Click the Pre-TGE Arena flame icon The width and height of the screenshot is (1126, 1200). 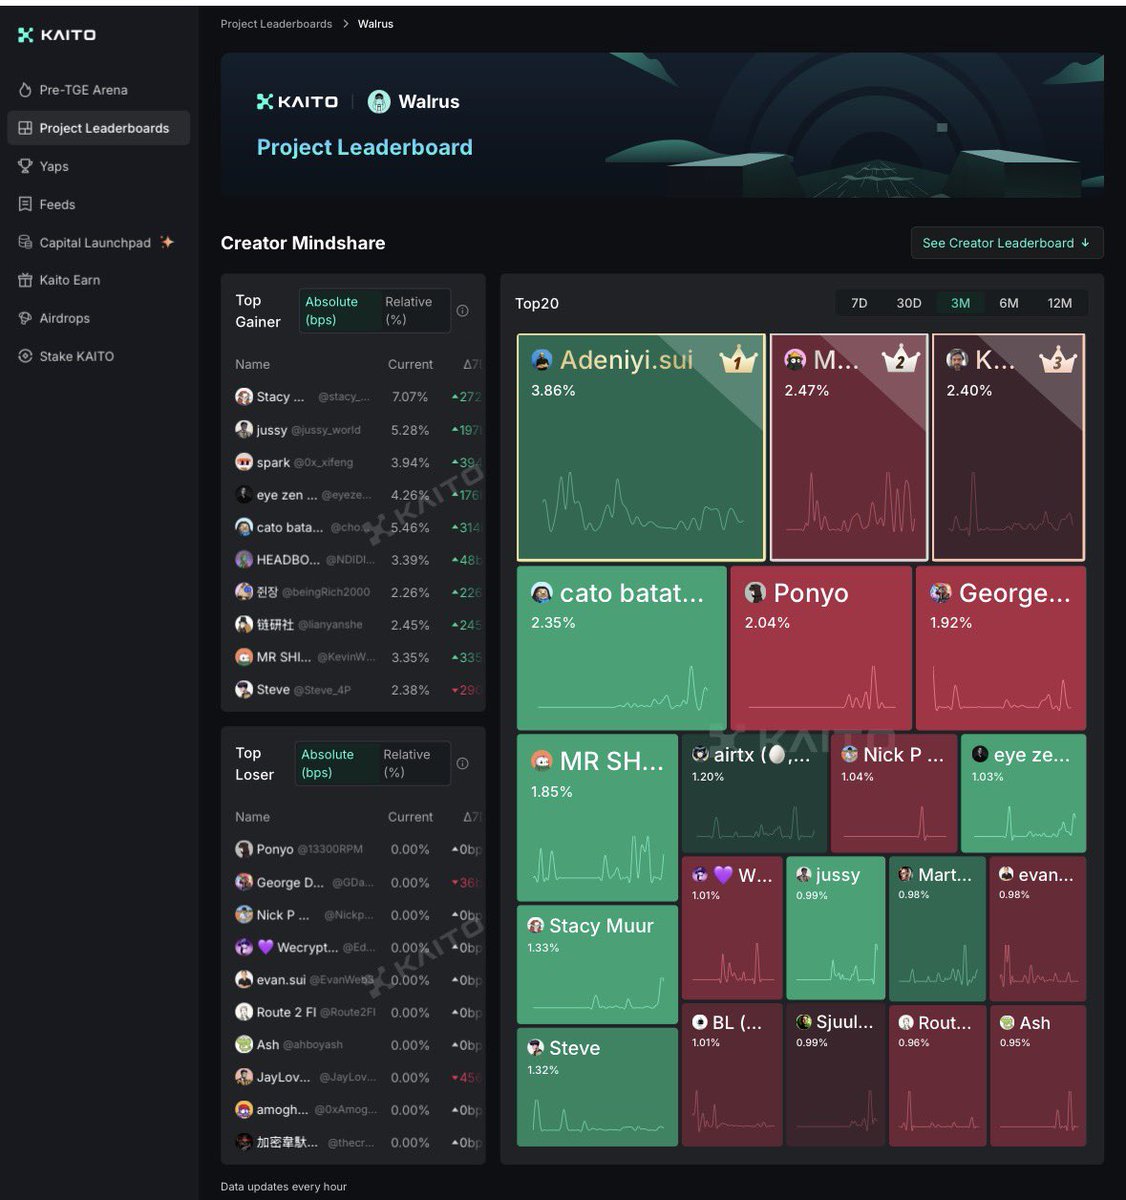tap(25, 90)
